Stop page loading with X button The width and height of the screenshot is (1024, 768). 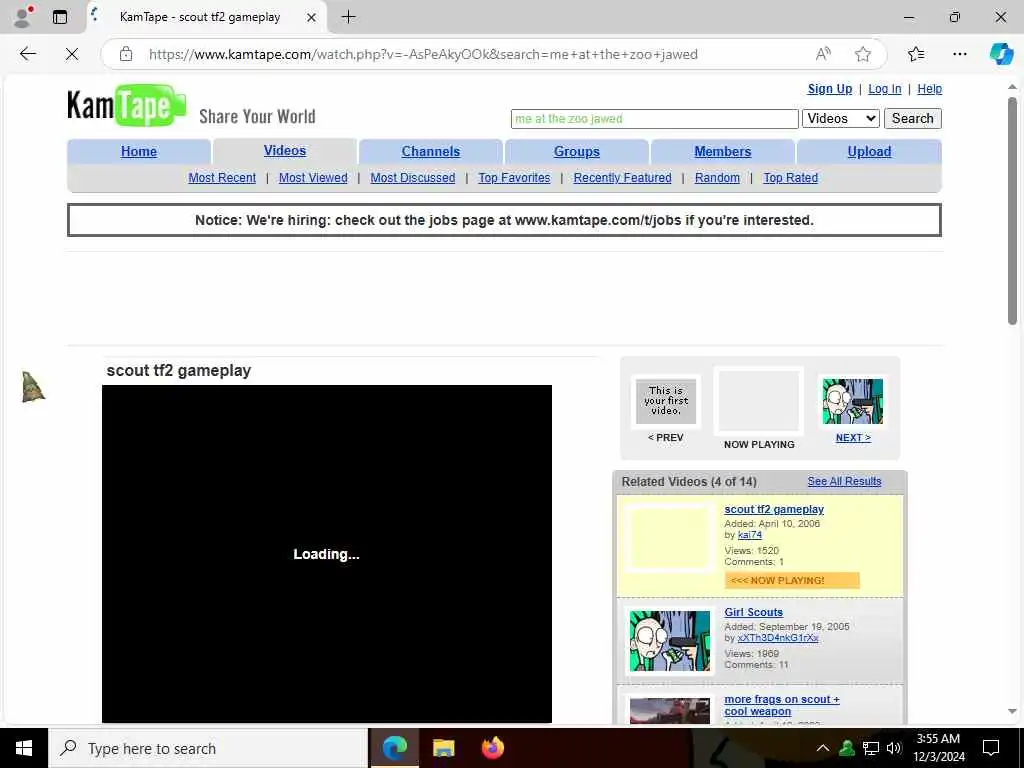[72, 54]
